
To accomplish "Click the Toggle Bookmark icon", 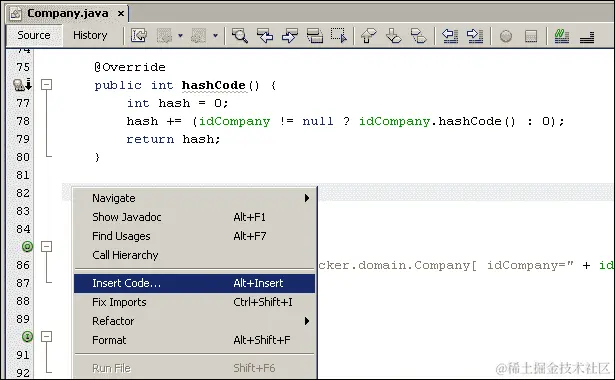I will coord(418,36).
